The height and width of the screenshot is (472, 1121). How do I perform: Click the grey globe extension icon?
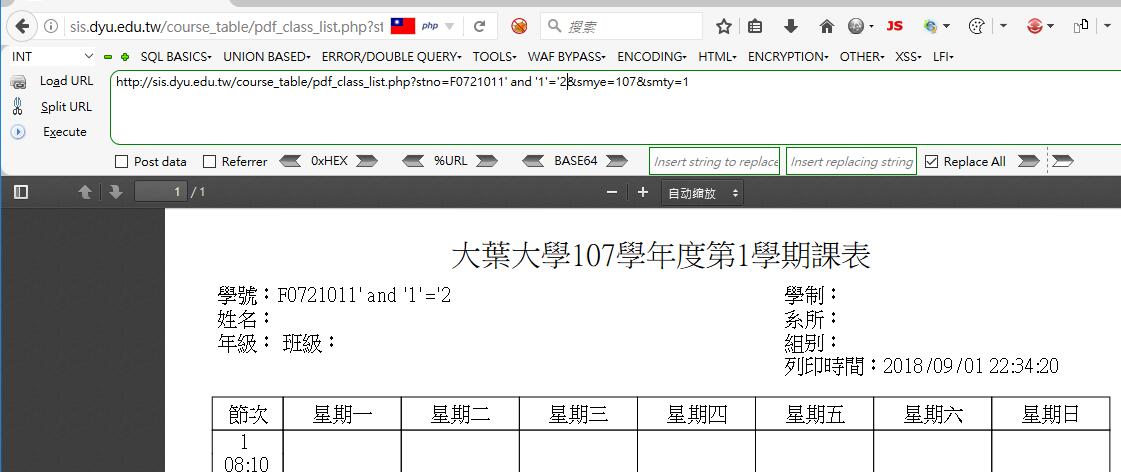[x=856, y=26]
